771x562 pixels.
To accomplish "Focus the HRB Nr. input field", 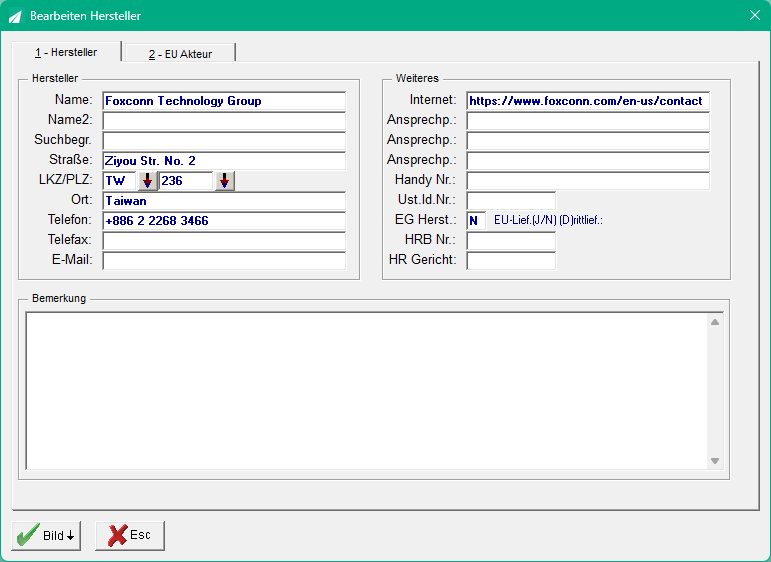I will 511,241.
